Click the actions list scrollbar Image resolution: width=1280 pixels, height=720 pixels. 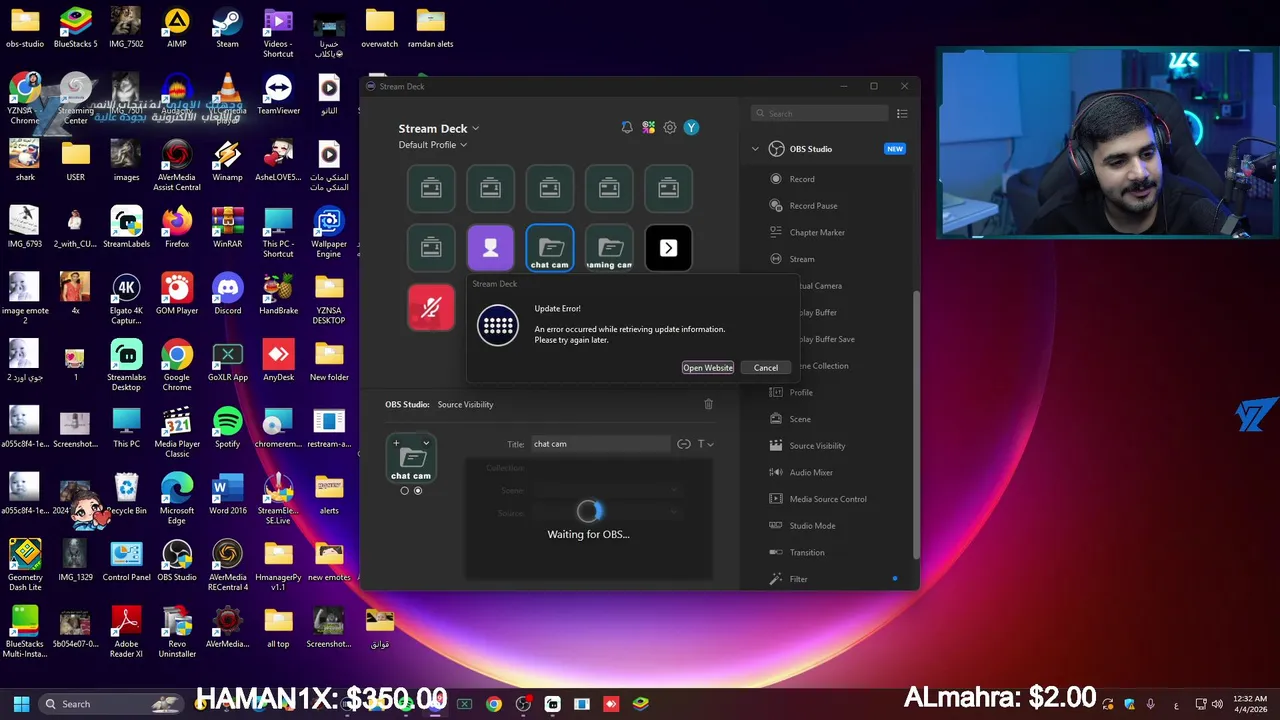coord(916,424)
